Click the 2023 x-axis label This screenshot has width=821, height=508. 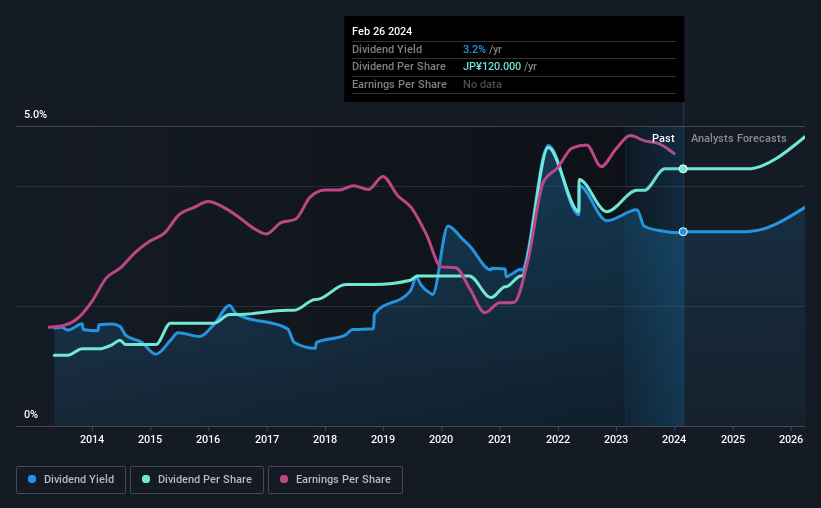[x=616, y=439]
